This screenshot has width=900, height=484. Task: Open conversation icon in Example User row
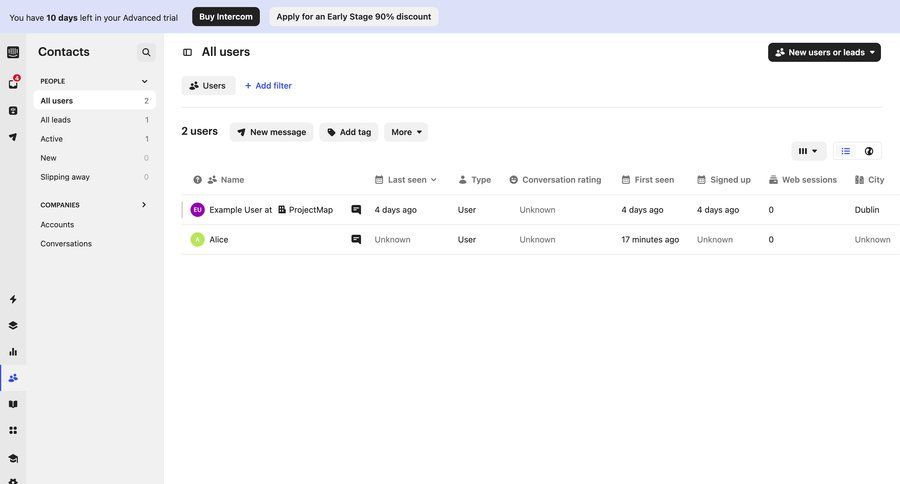pyautogui.click(x=356, y=210)
